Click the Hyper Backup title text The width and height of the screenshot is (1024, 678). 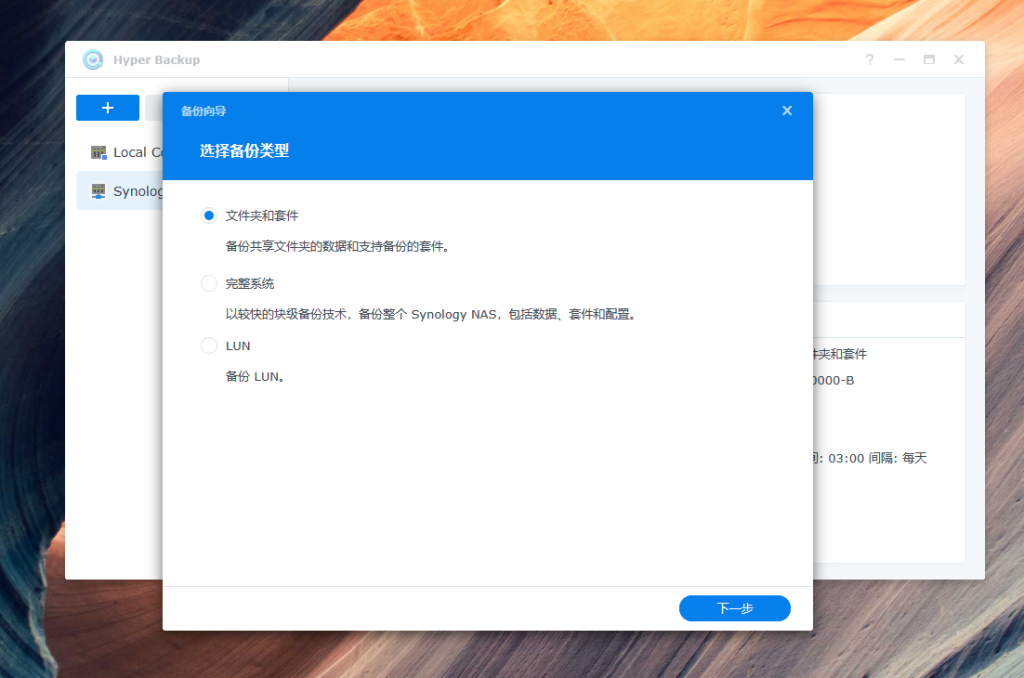point(157,59)
